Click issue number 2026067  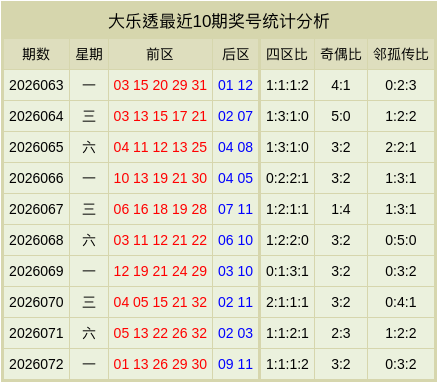tap(36, 209)
